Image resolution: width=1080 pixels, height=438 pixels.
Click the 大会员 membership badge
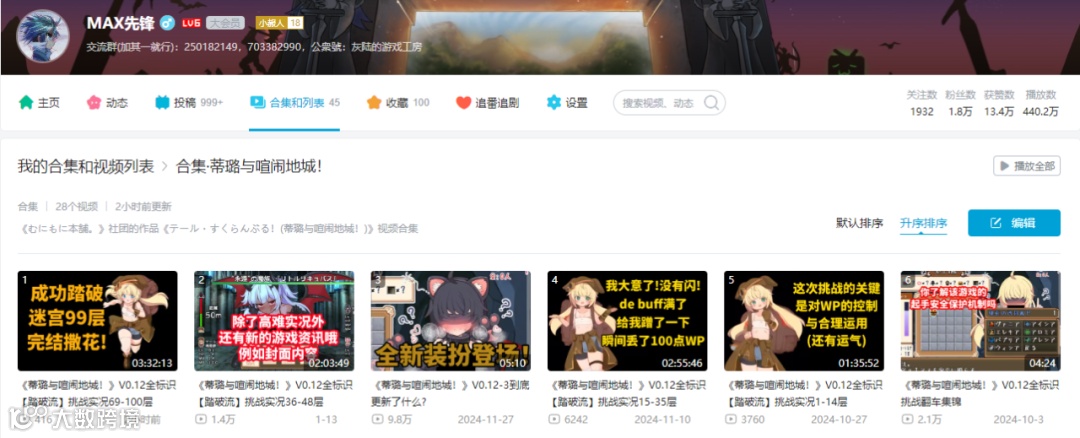pos(226,23)
